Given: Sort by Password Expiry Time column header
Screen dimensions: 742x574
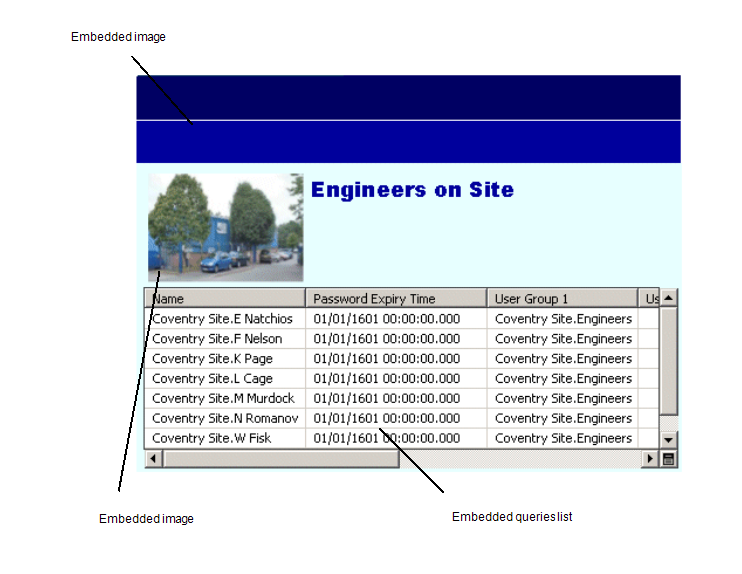Looking at the screenshot, I should point(396,298).
